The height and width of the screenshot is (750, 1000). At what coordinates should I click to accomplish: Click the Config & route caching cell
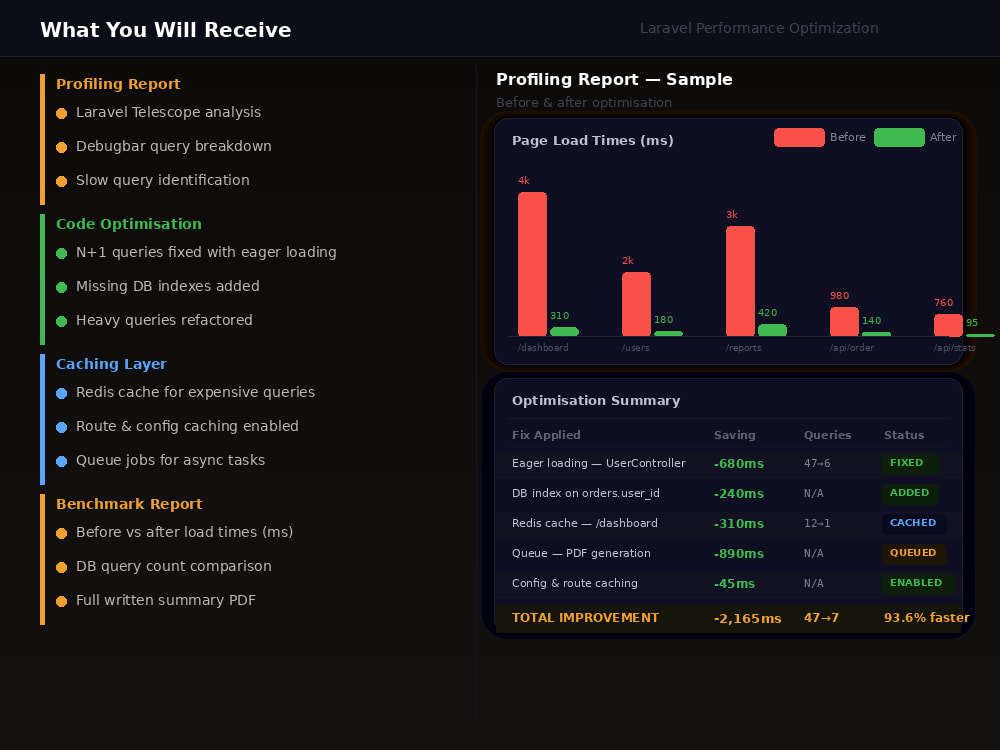point(575,583)
